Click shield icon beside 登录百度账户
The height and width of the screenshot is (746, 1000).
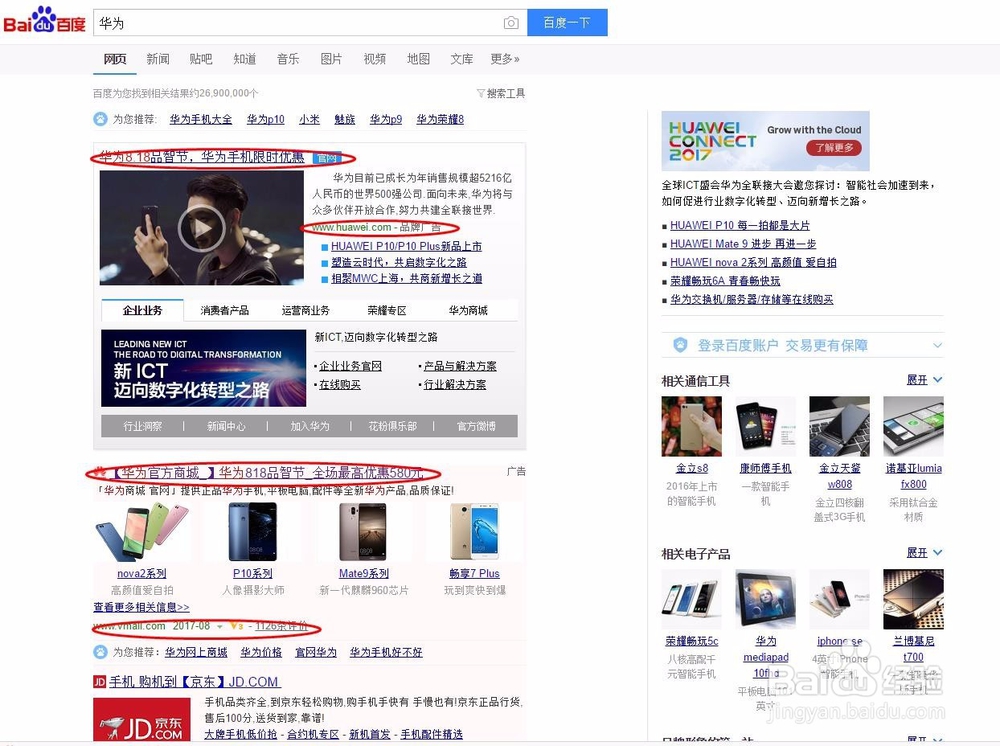coord(680,345)
